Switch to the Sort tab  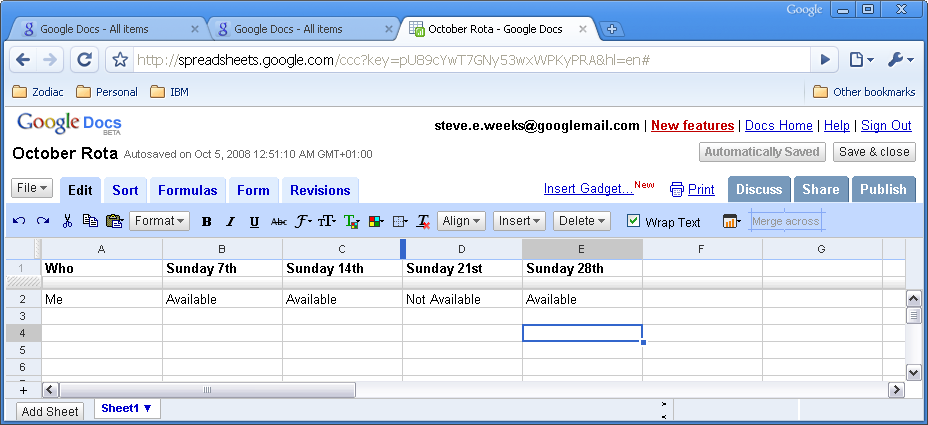tap(125, 191)
